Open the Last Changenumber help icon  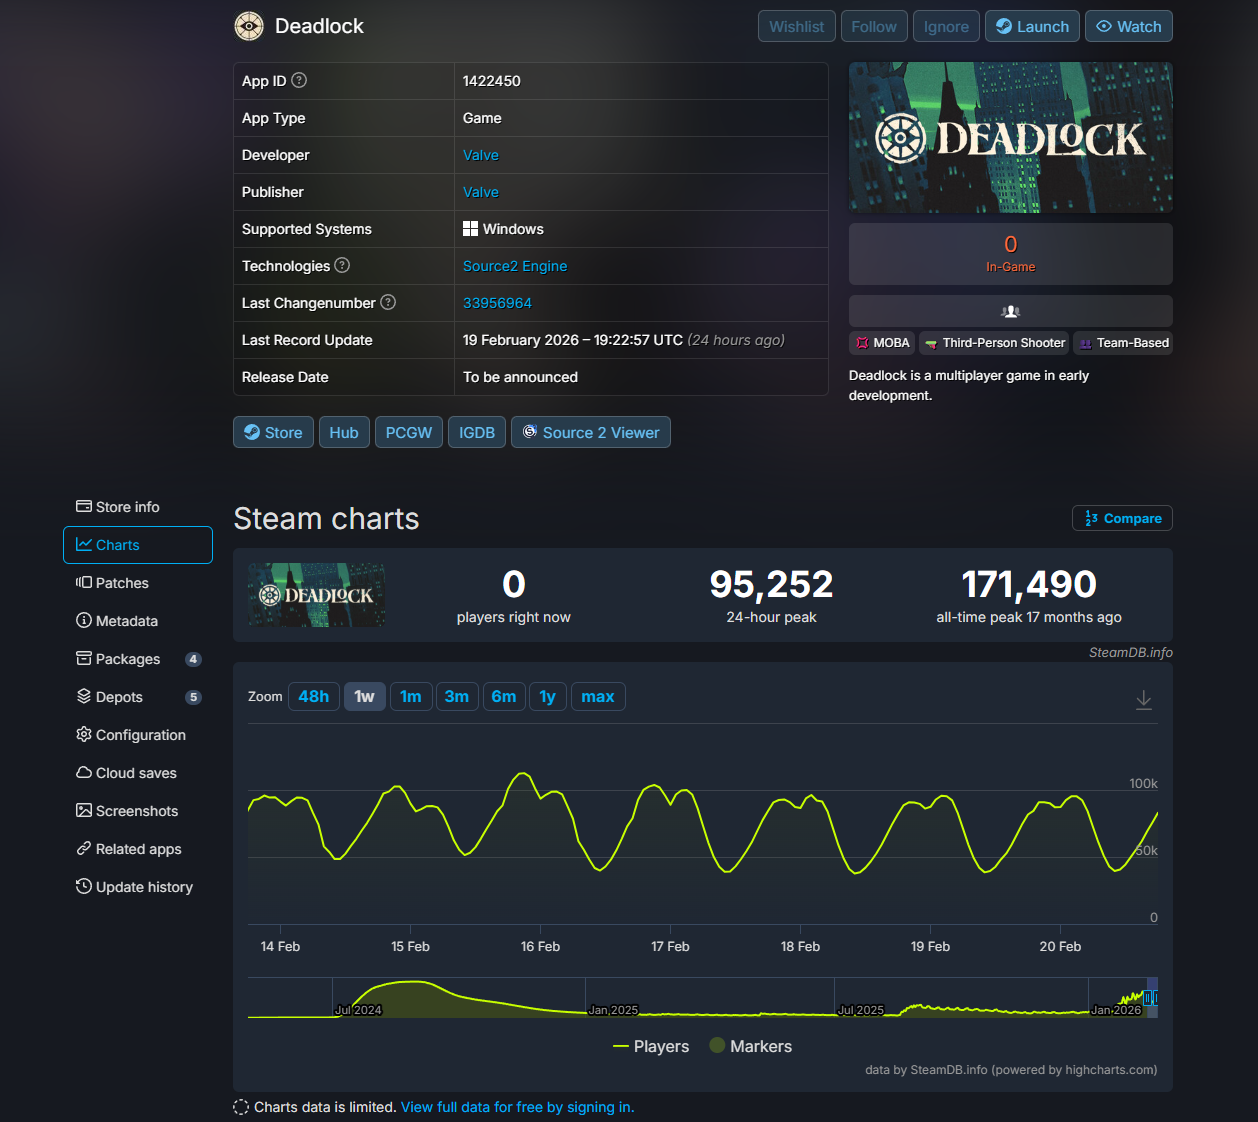[x=388, y=302]
